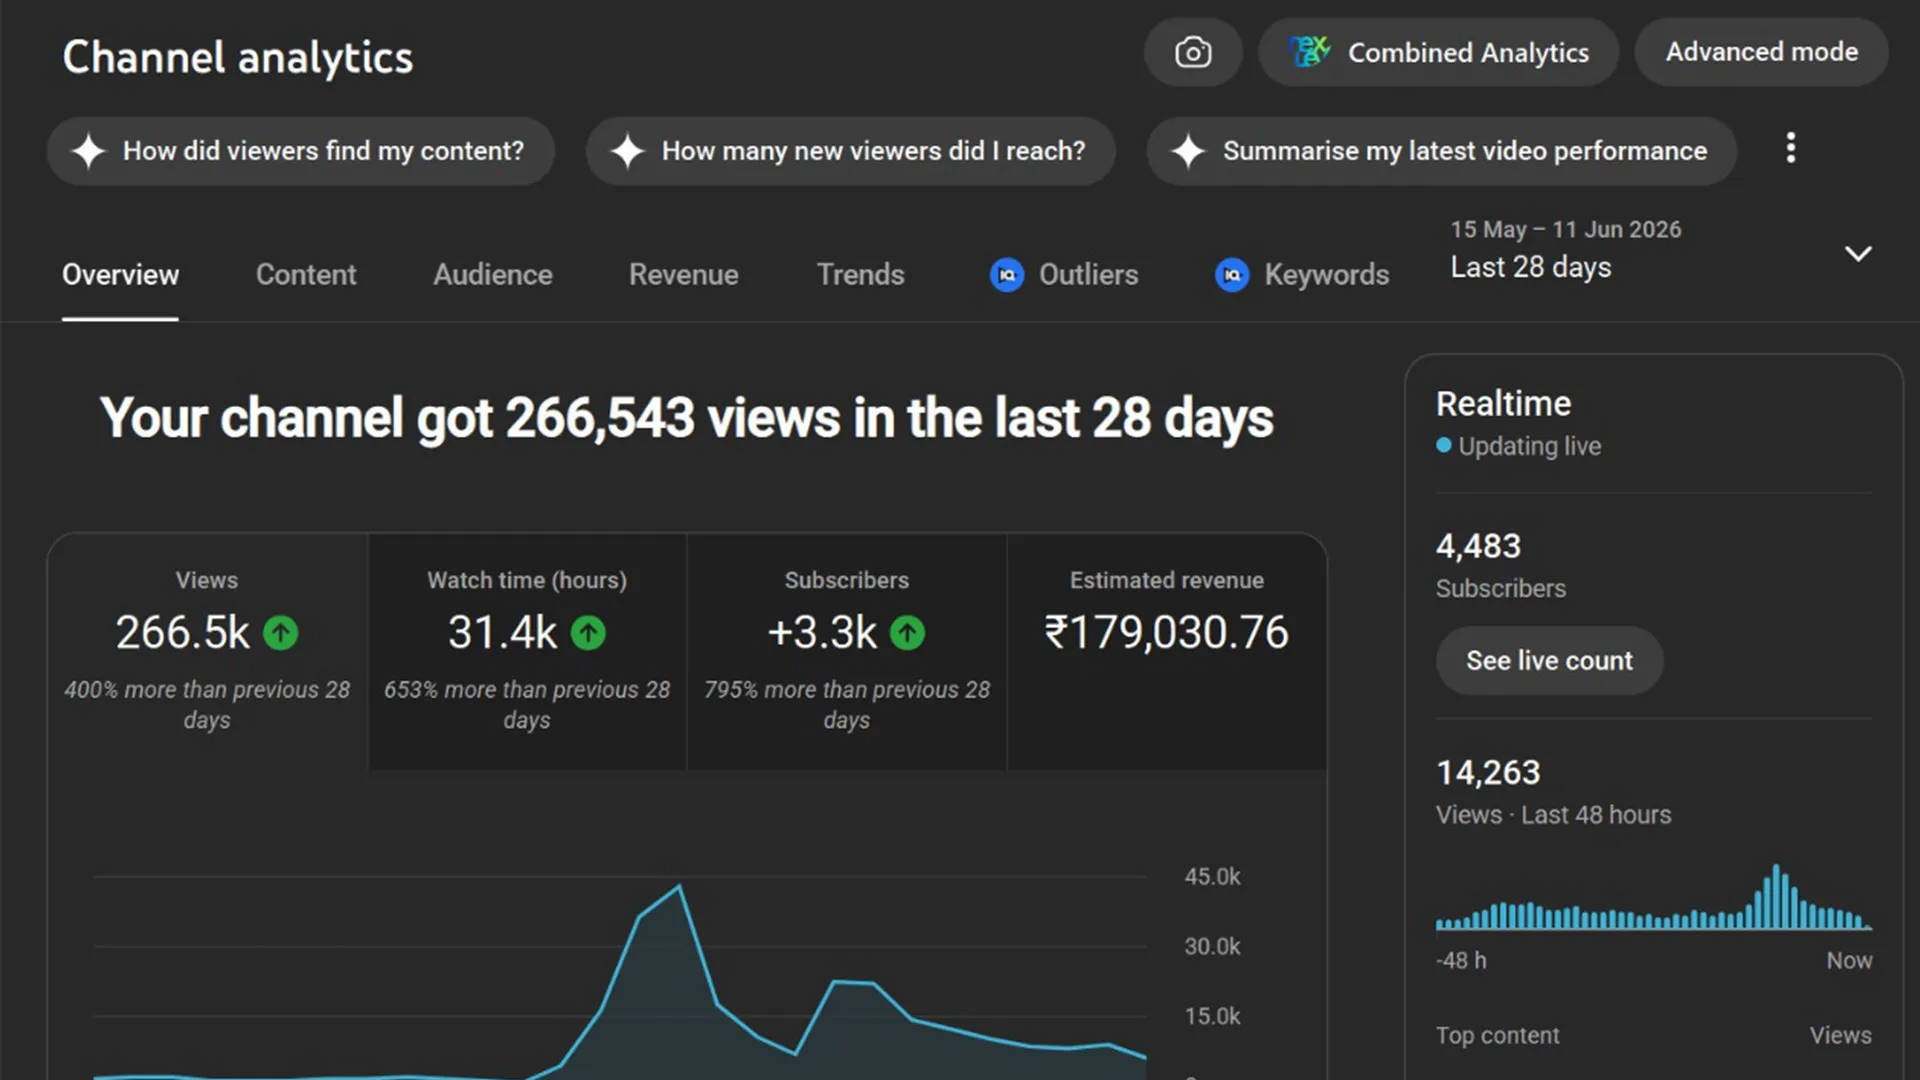Open the Revenue tab
Viewport: 1920px width, 1080px height.
coord(684,275)
